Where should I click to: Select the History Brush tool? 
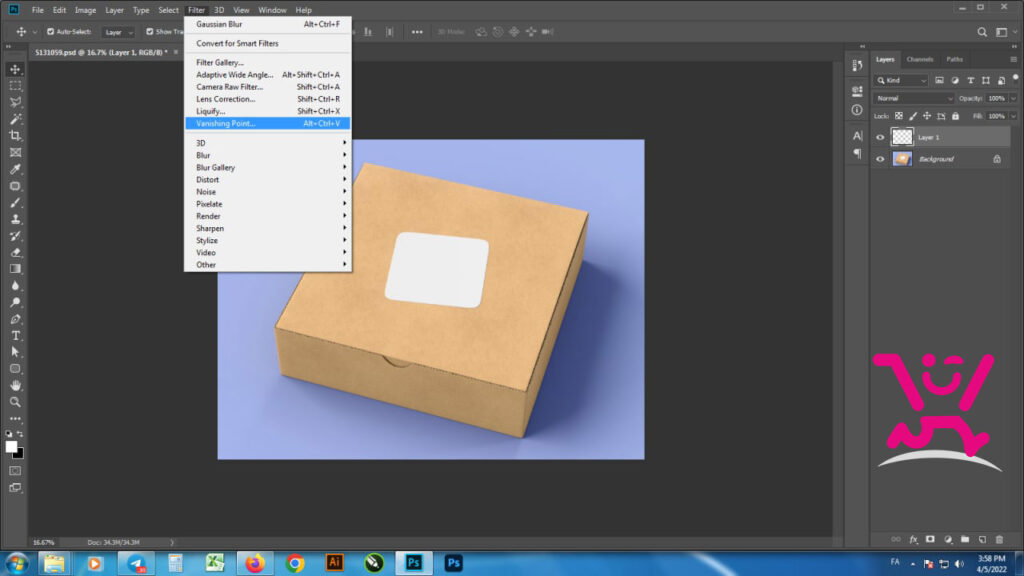point(15,236)
